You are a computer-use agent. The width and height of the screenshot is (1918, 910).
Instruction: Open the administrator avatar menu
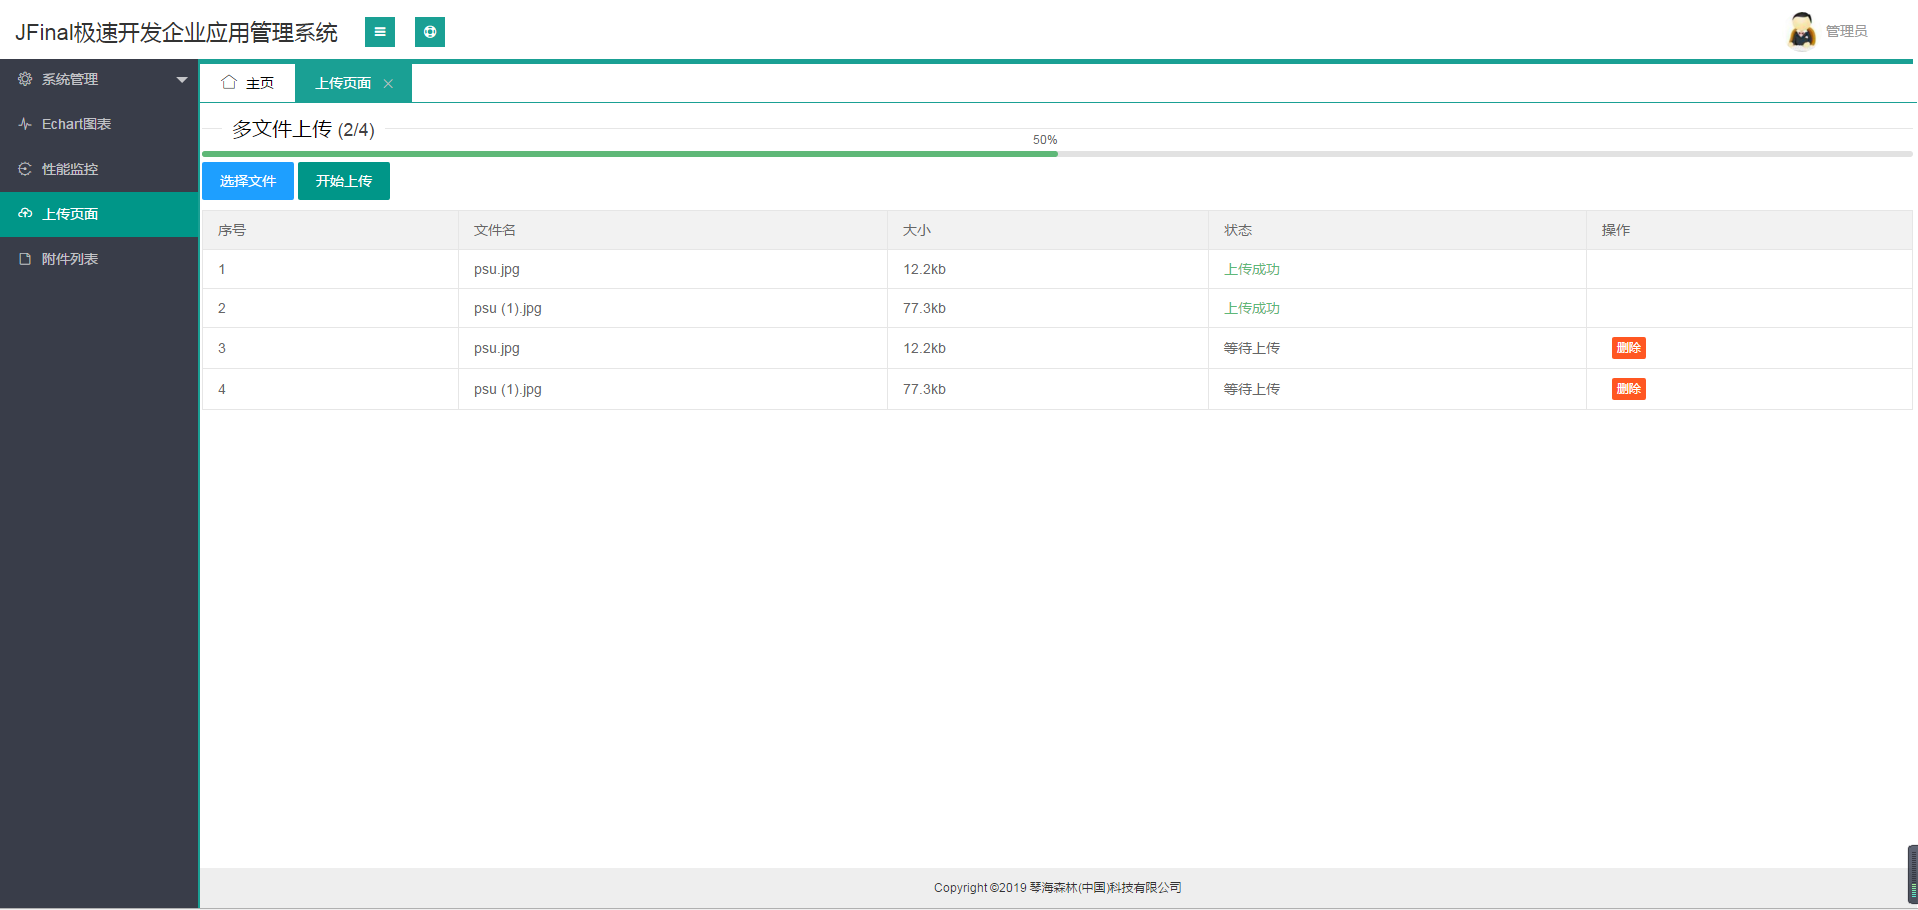click(1802, 31)
